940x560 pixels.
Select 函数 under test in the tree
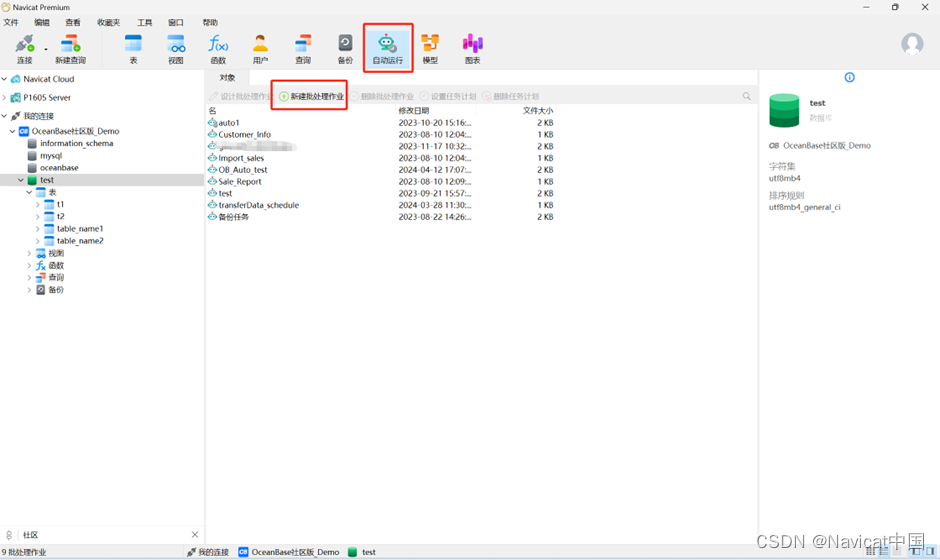click(x=56, y=265)
